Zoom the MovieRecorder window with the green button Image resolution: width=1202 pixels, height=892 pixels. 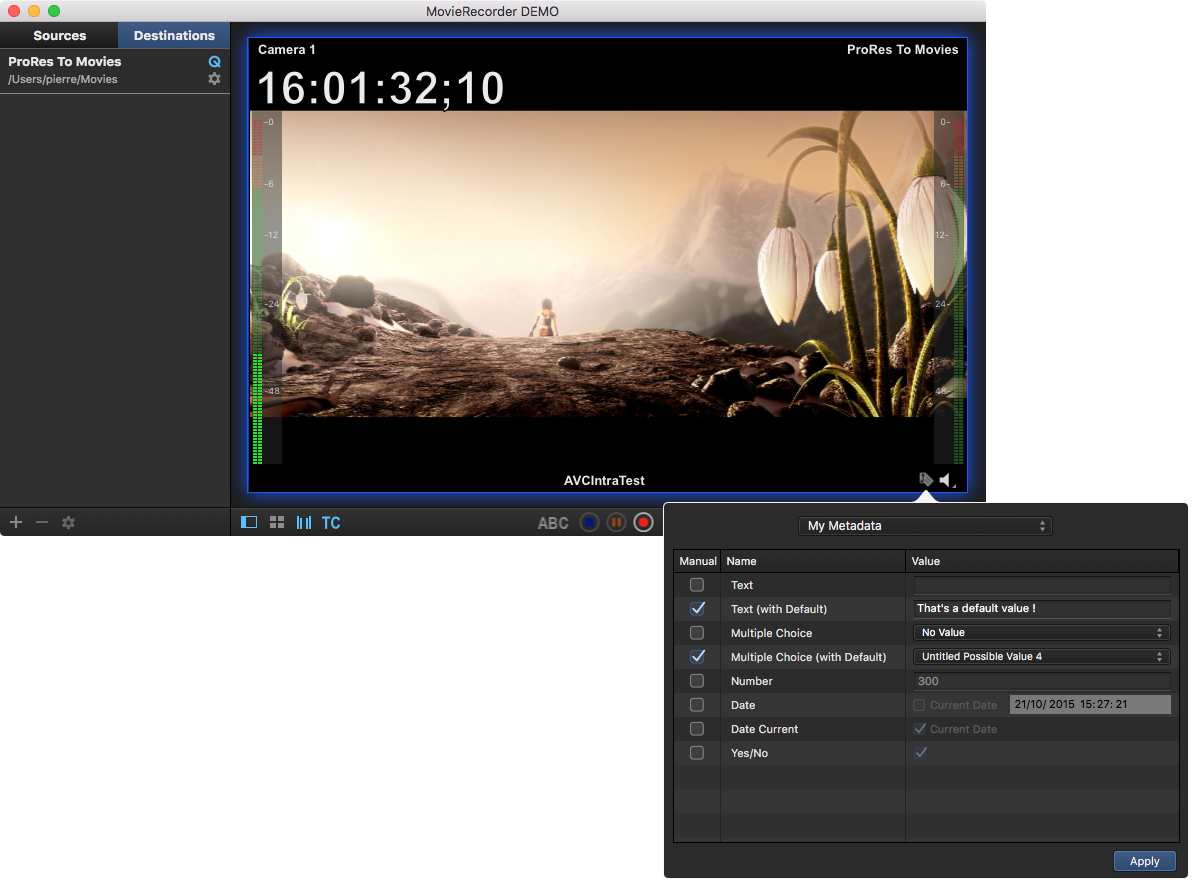(x=54, y=11)
